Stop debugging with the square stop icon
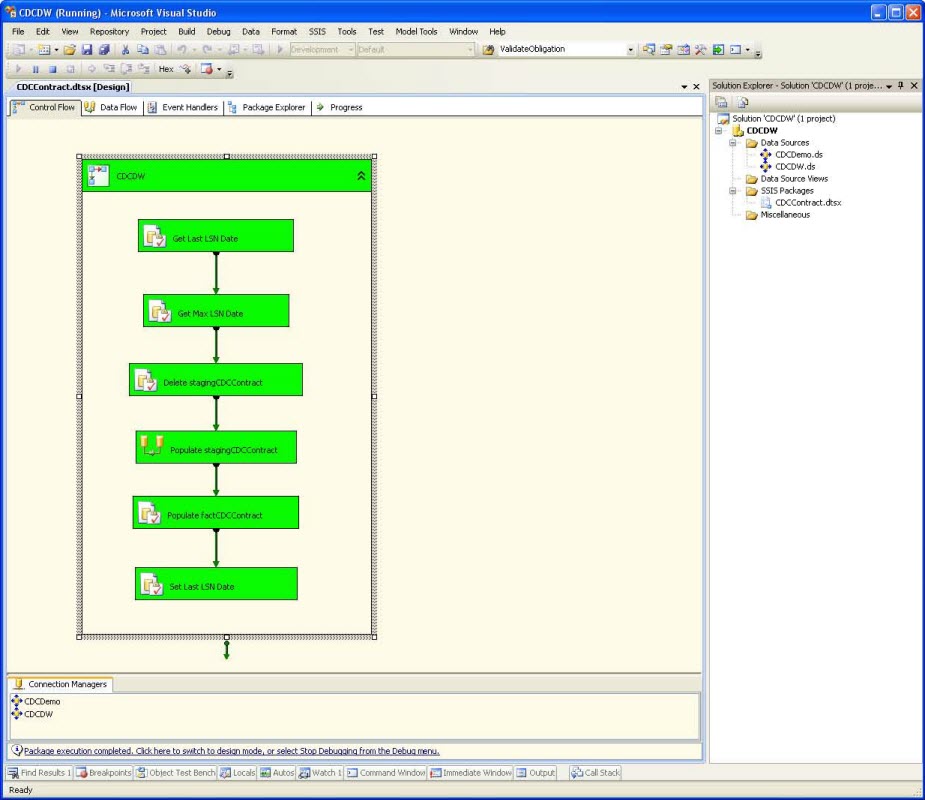 pos(53,69)
